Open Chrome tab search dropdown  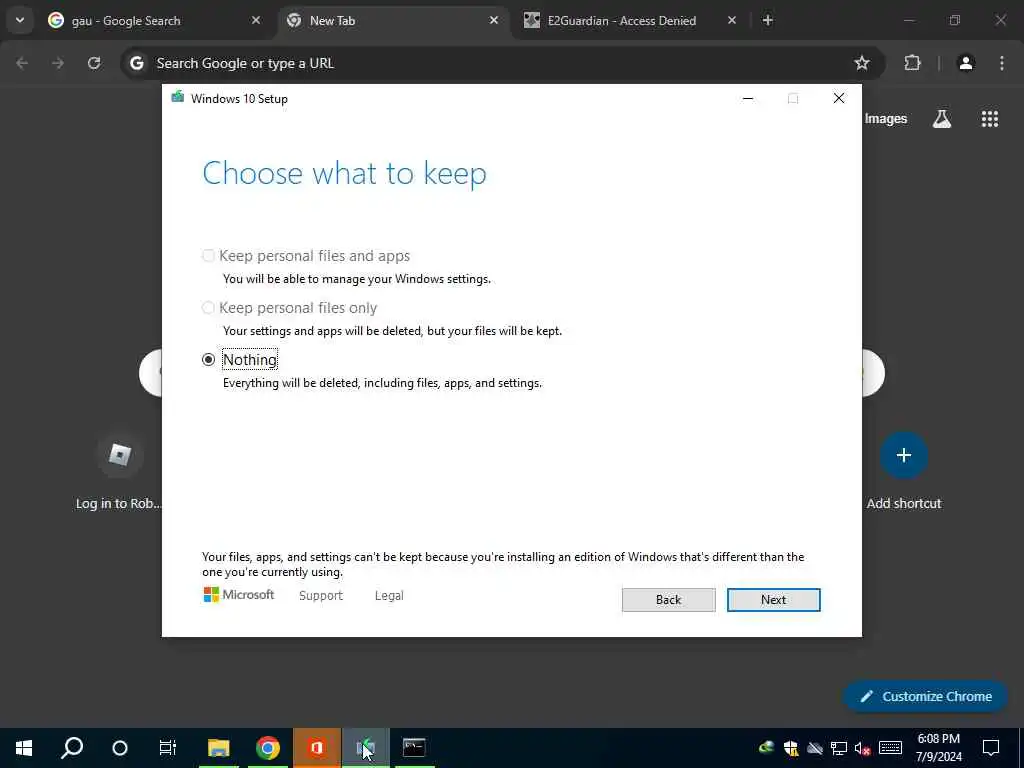(20, 20)
